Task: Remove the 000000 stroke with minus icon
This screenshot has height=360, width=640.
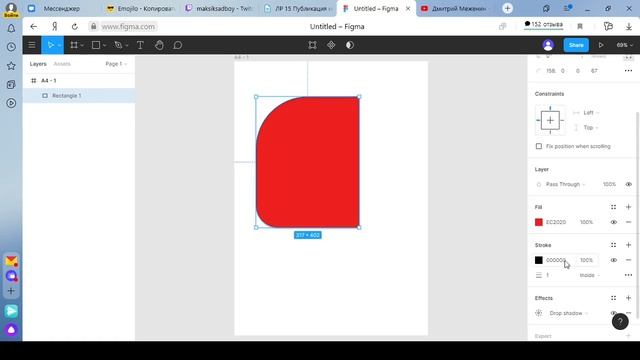Action: pos(629,260)
